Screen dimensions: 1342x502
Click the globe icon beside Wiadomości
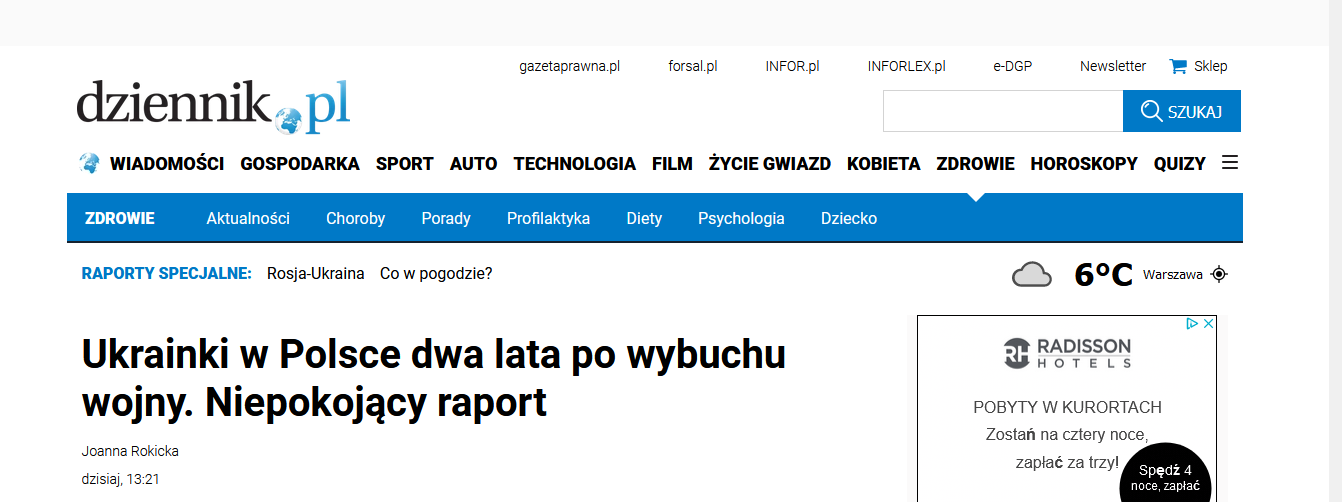coord(89,163)
